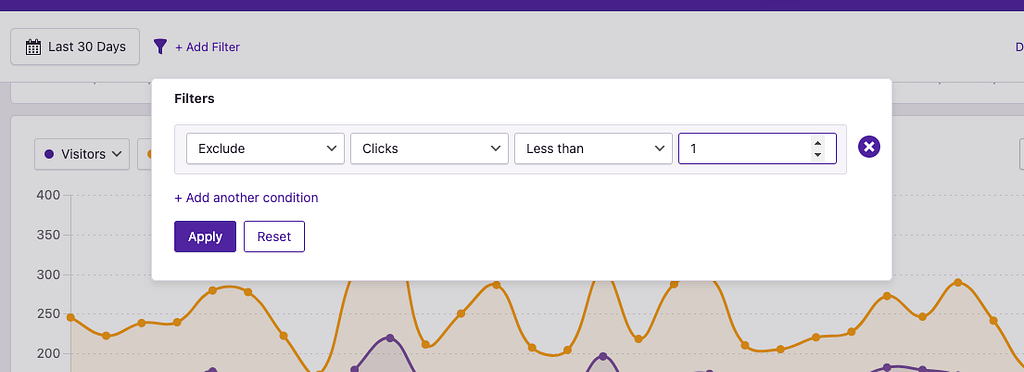The image size is (1024, 372).
Task: Open the orange metric selector next to Visitors
Action: (x=144, y=154)
